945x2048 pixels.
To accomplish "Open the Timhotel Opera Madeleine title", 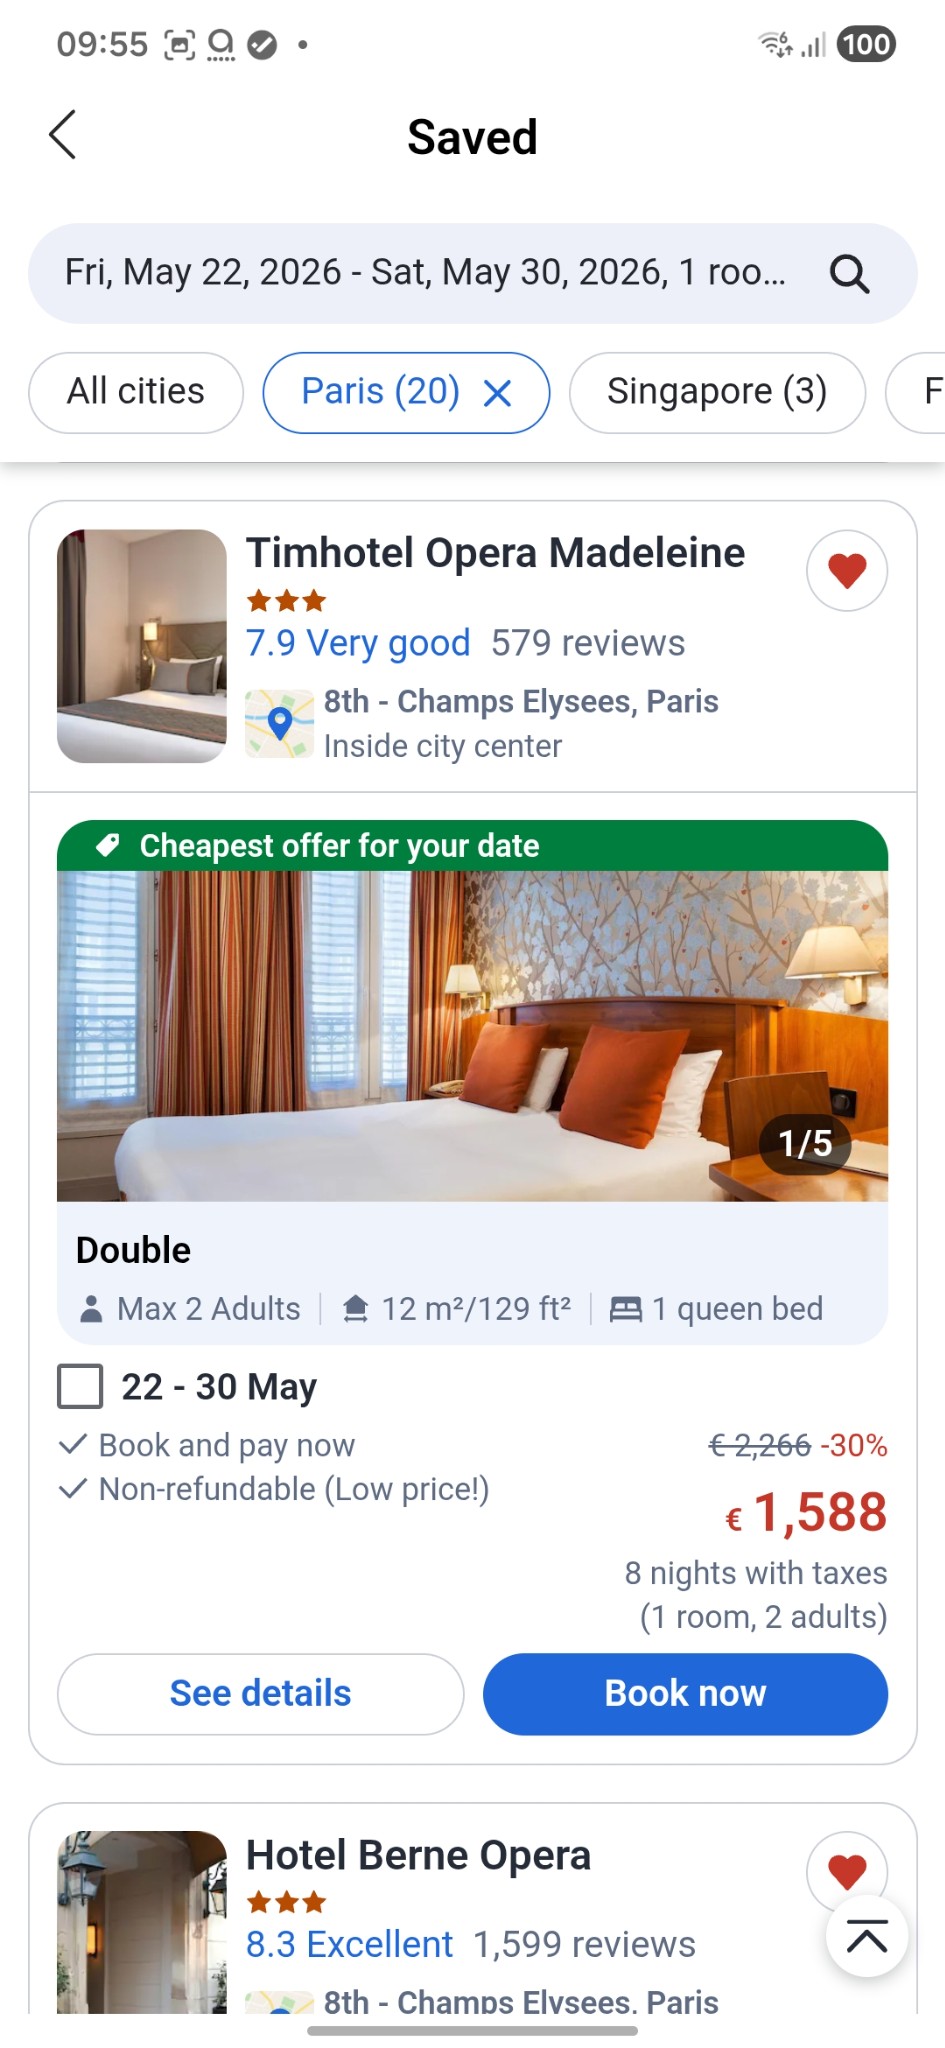I will tap(496, 553).
